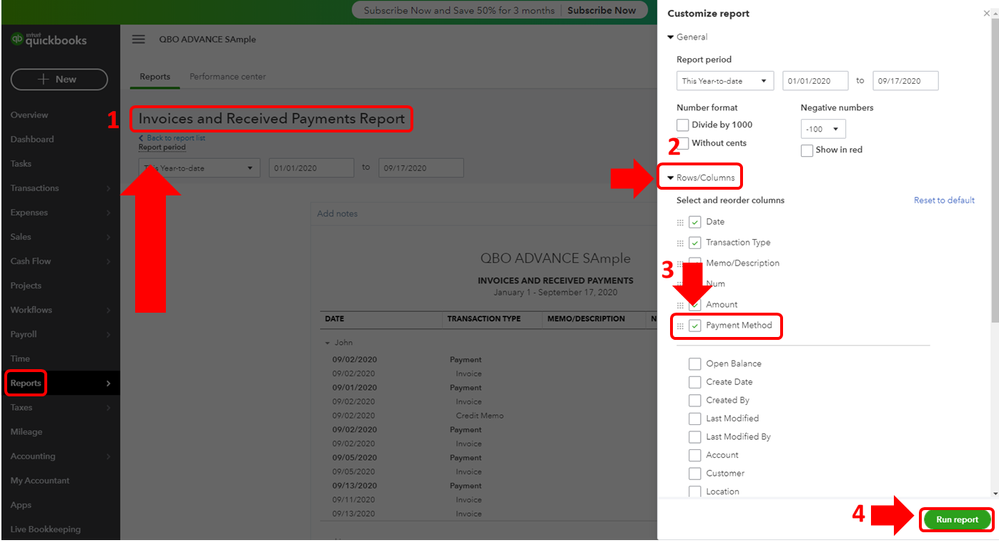The image size is (999, 541).
Task: Toggle Without cents checkbox
Action: tap(684, 143)
